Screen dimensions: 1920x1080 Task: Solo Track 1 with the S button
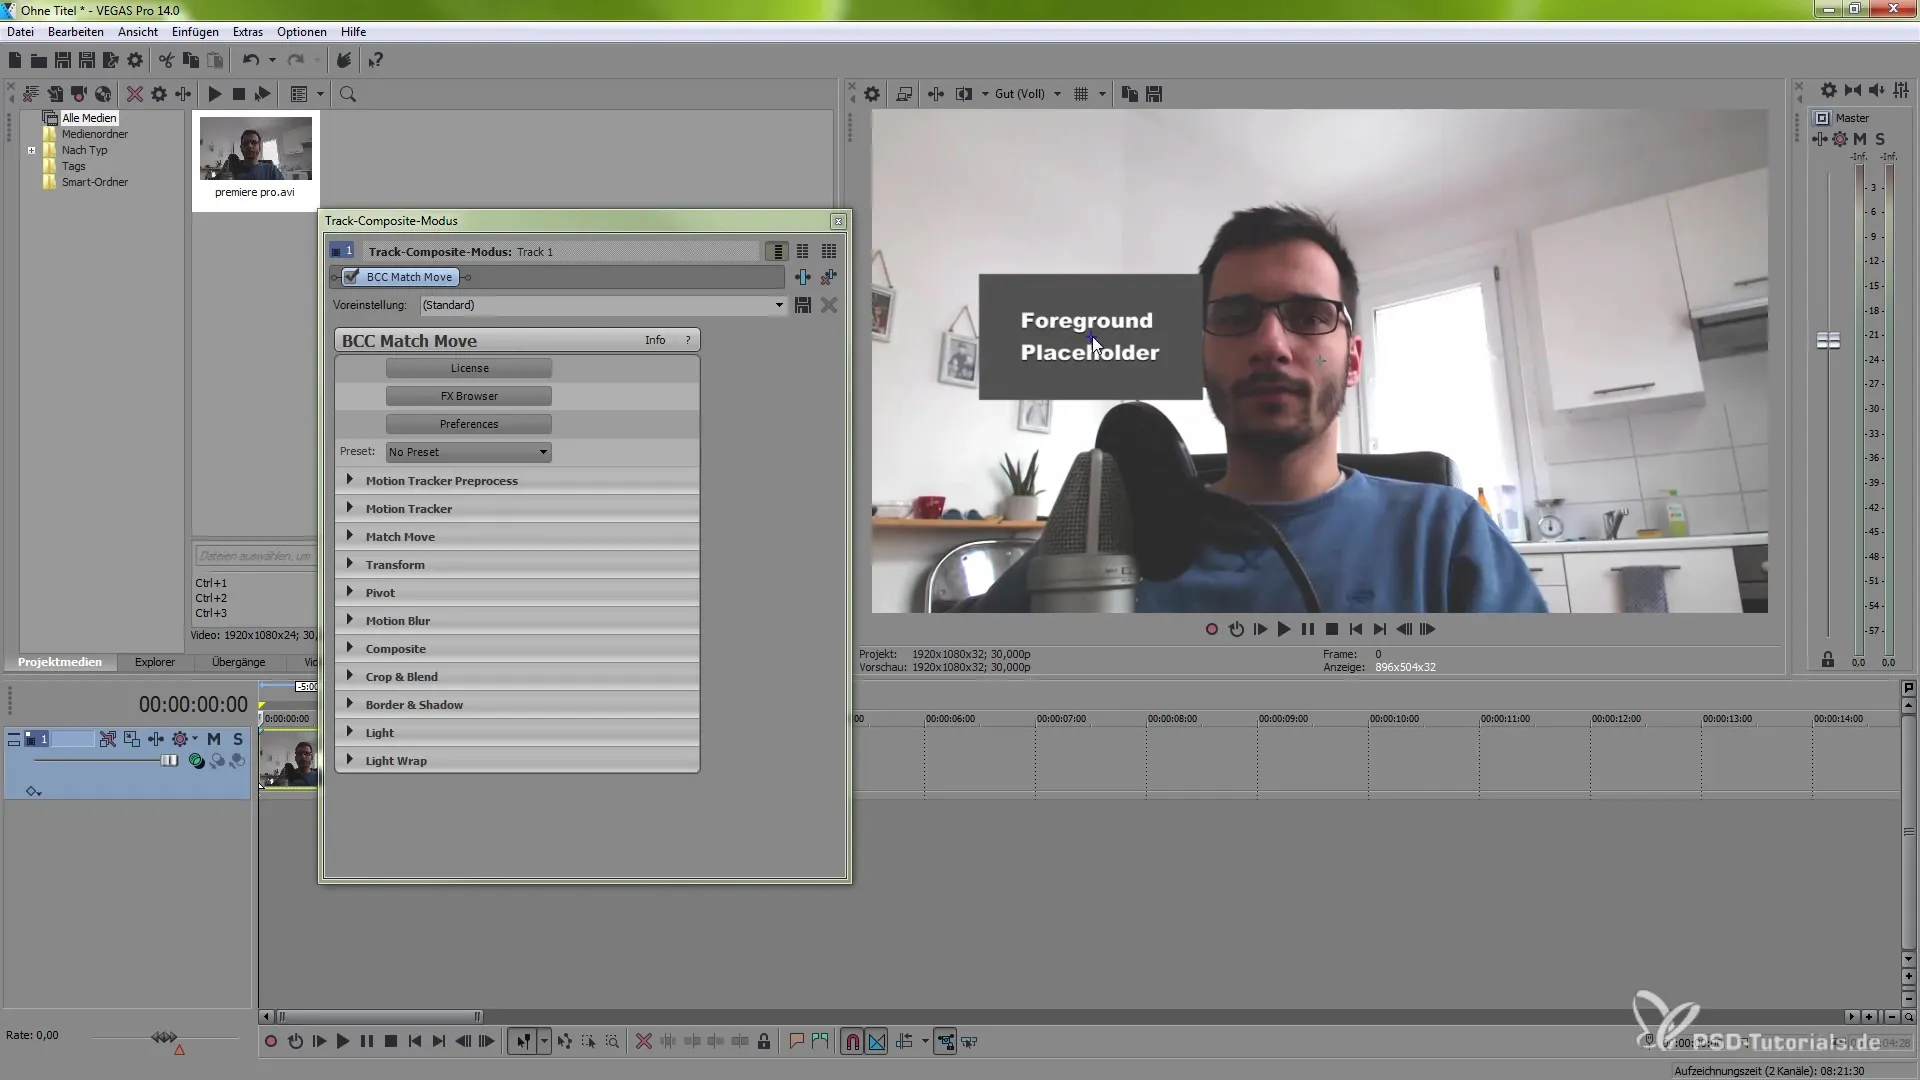click(x=238, y=739)
